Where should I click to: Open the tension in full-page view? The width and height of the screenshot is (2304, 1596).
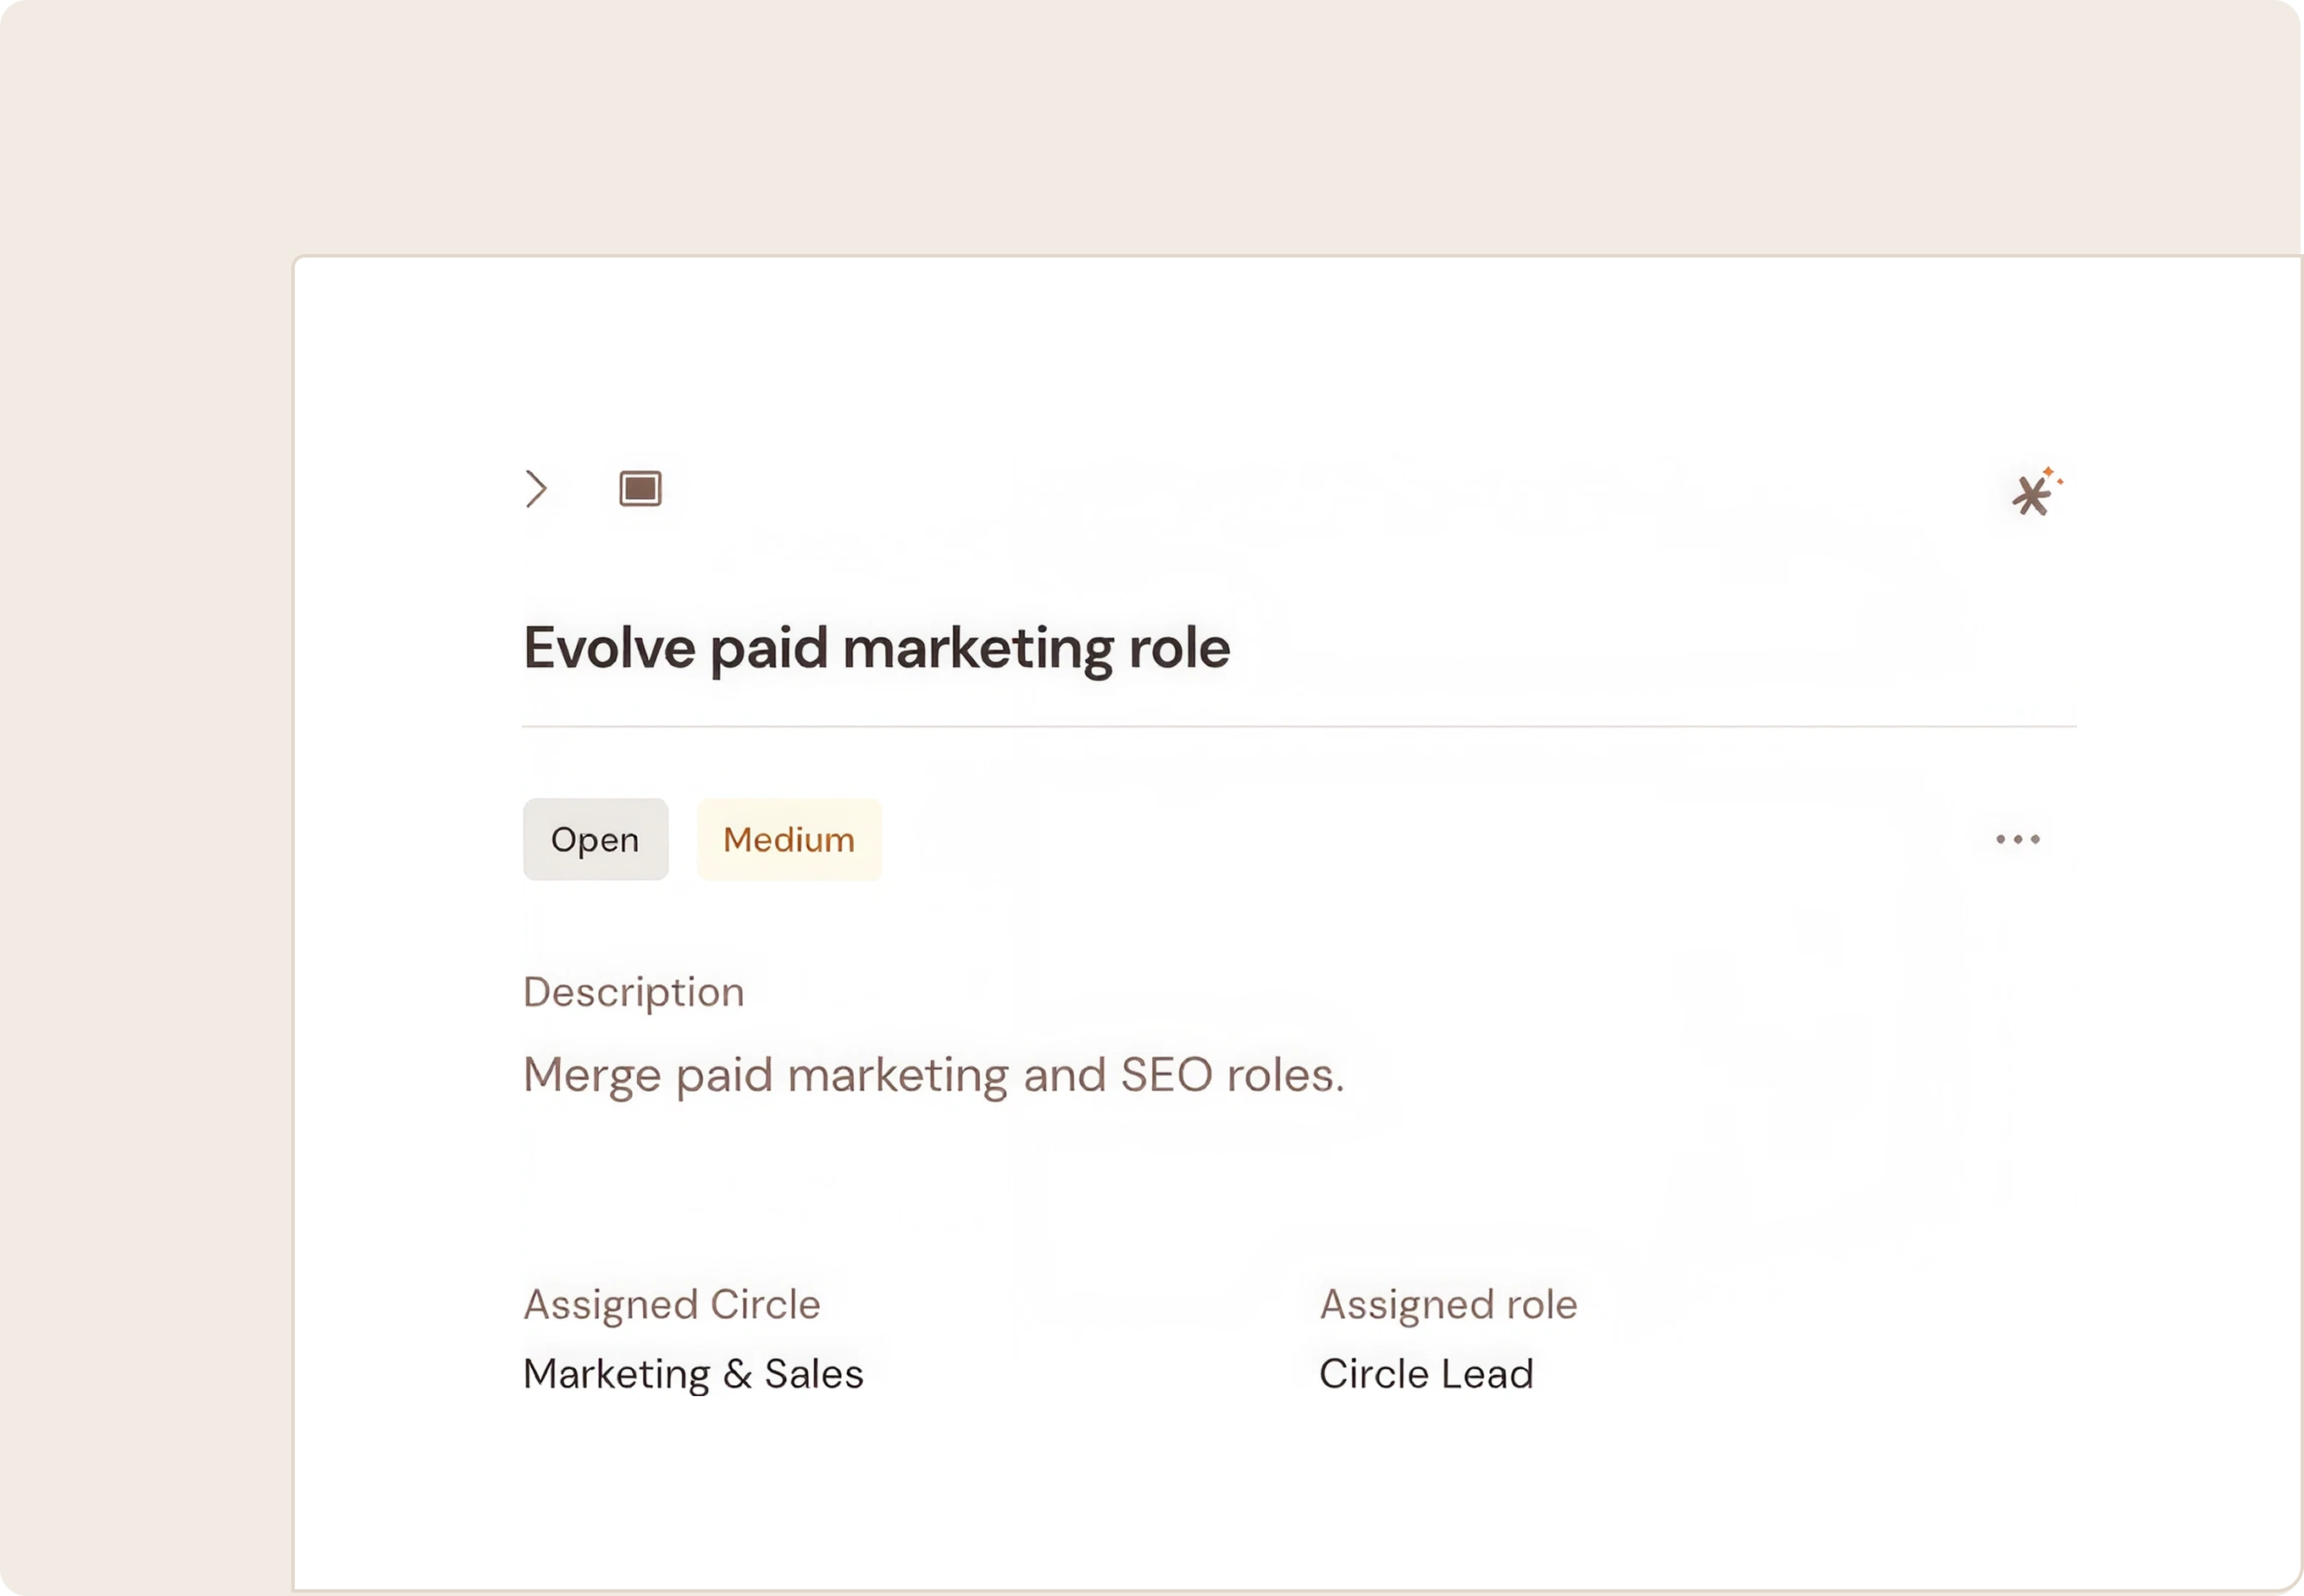pyautogui.click(x=640, y=489)
